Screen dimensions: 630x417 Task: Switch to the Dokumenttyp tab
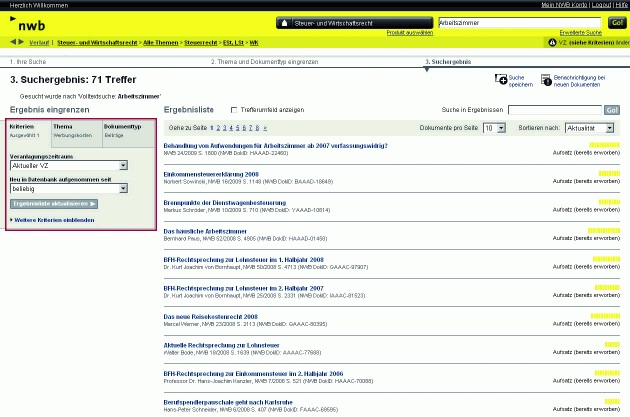tap(122, 127)
